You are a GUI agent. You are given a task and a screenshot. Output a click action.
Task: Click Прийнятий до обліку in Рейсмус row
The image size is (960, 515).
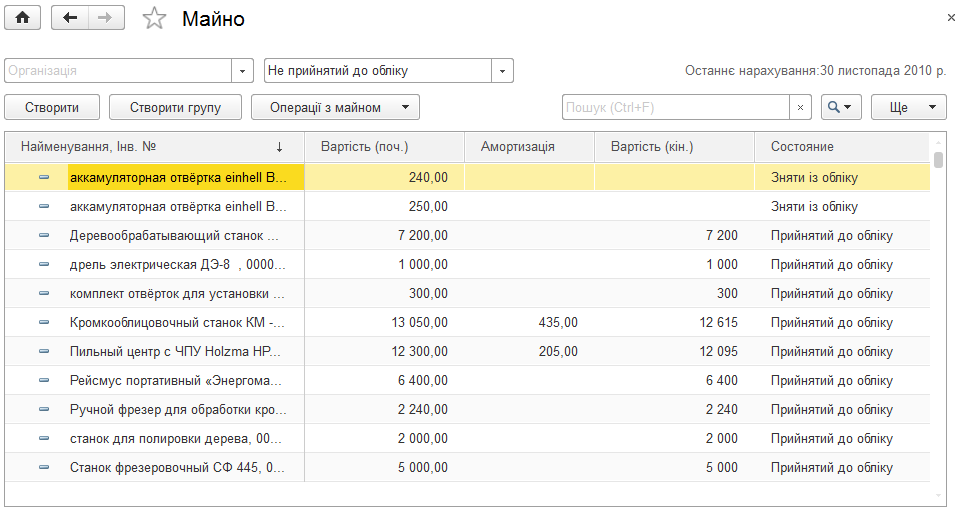[831, 381]
